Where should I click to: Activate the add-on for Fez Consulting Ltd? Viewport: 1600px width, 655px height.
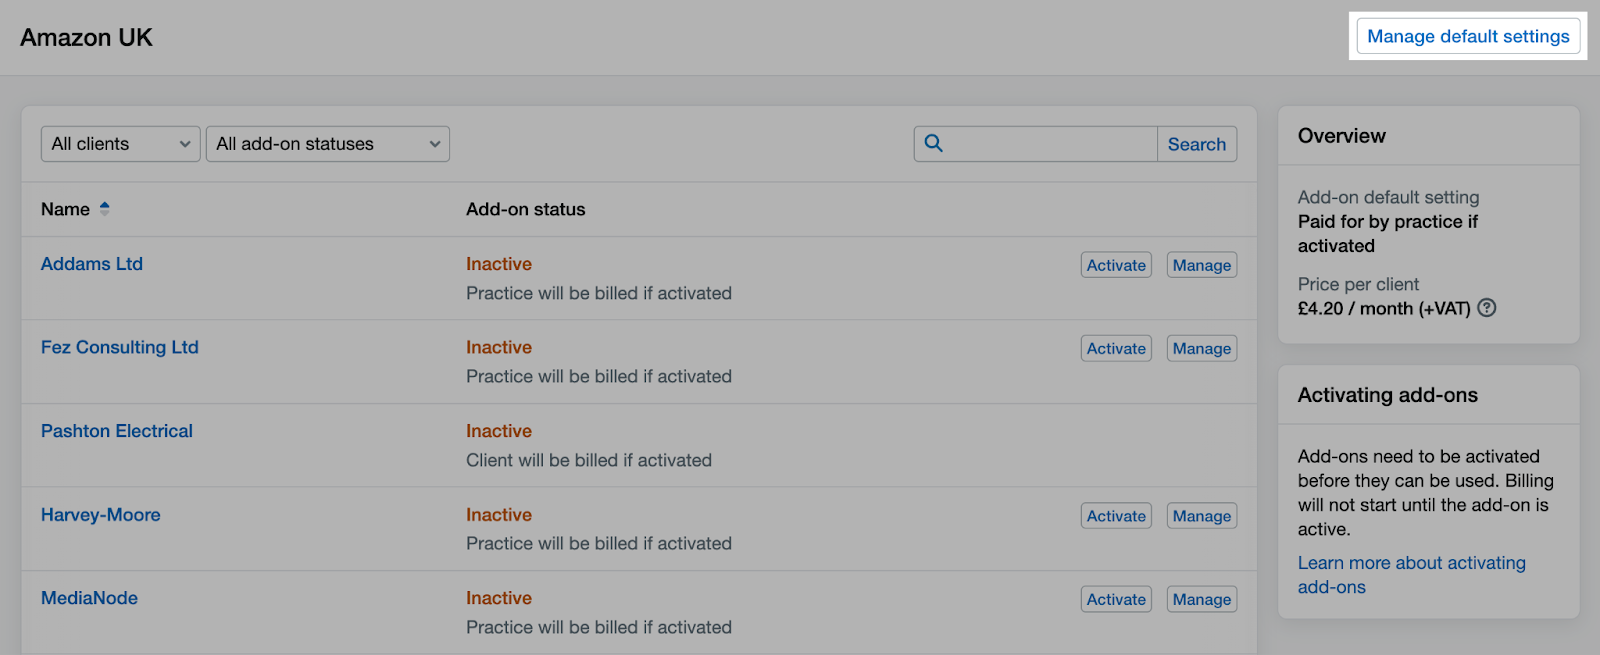point(1115,348)
